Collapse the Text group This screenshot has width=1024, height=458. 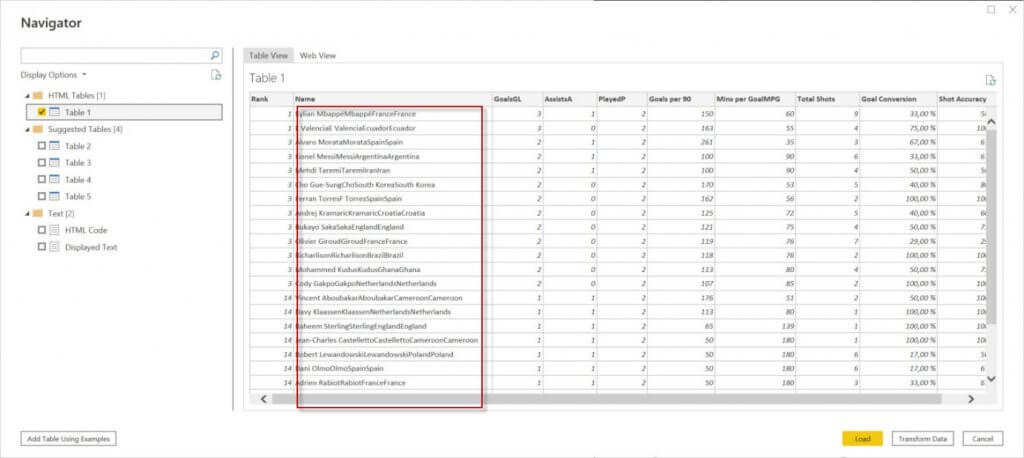click(x=27, y=214)
